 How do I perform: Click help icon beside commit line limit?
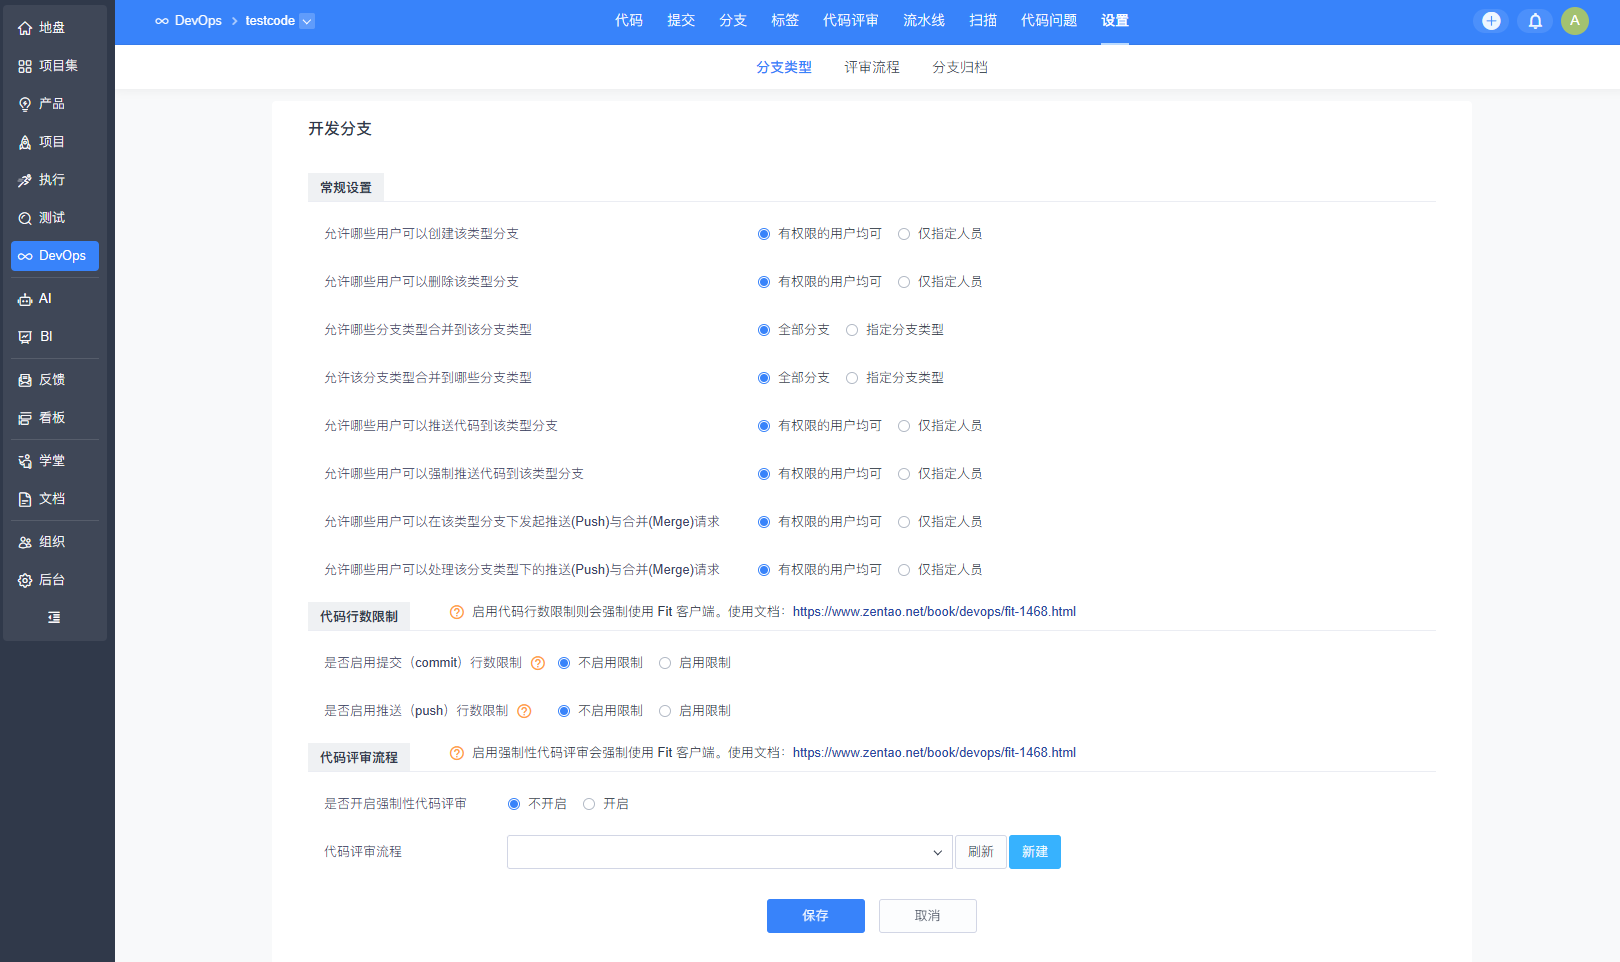point(538,663)
